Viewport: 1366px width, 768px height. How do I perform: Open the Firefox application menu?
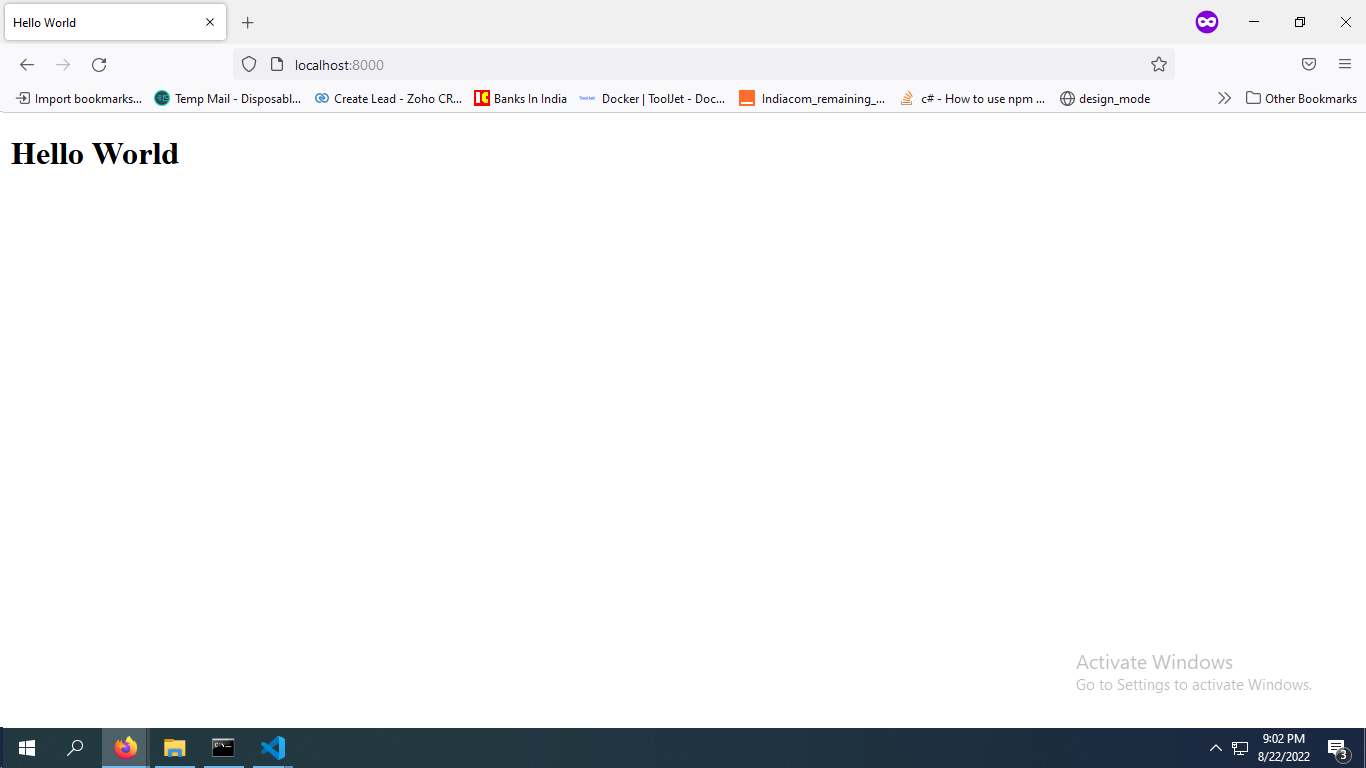tap(1345, 64)
